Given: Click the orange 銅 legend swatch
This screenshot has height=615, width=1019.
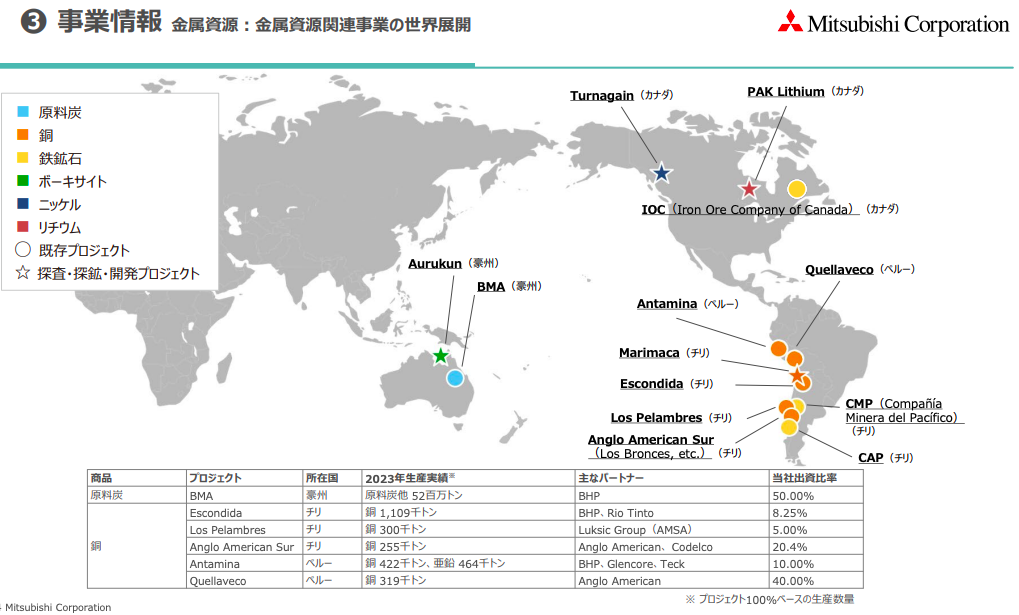Looking at the screenshot, I should tap(23, 135).
